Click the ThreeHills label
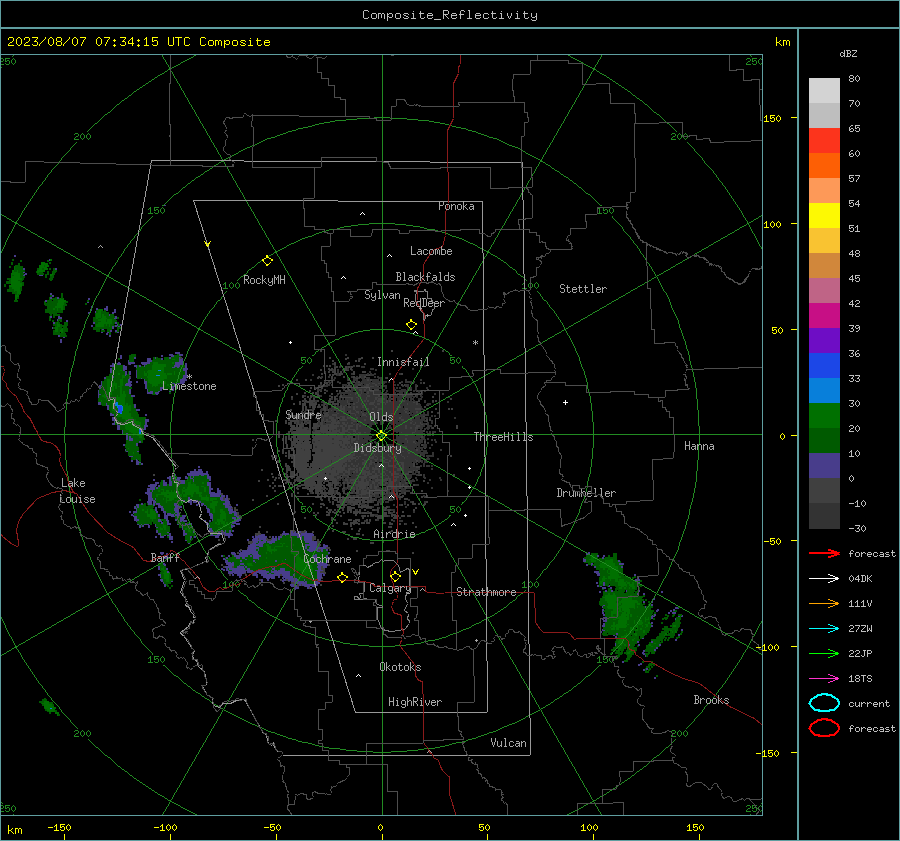Image resolution: width=900 pixels, height=841 pixels. [x=503, y=437]
